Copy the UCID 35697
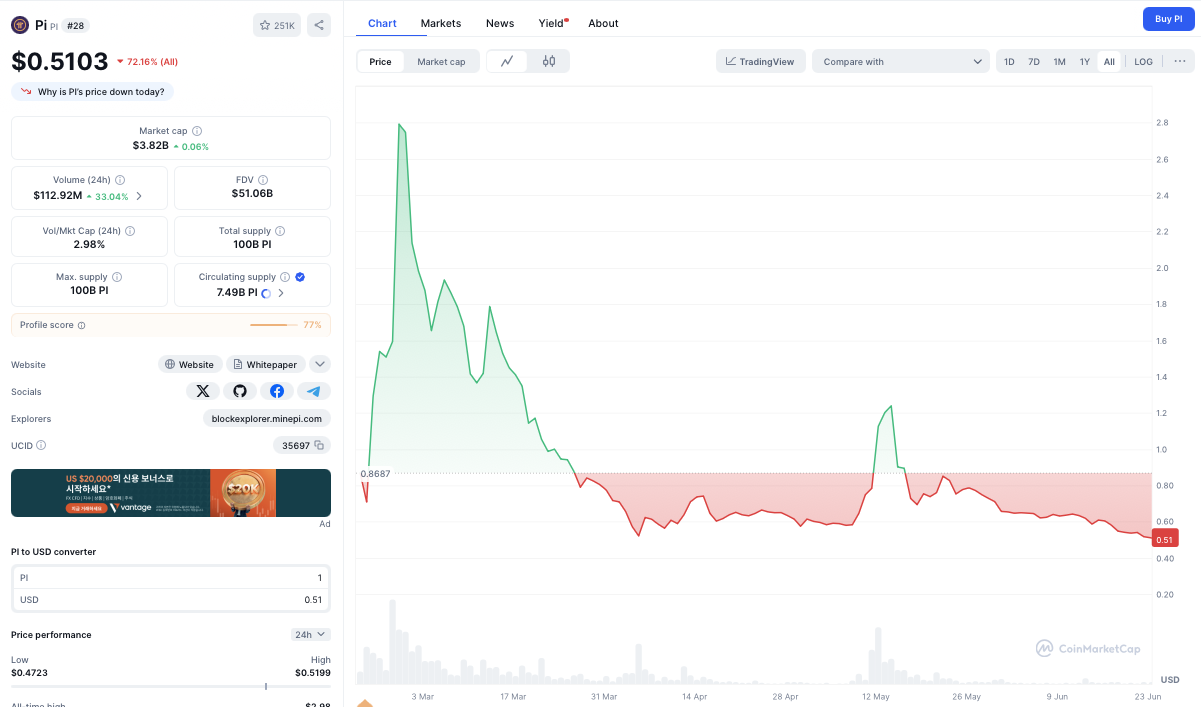 pos(319,445)
